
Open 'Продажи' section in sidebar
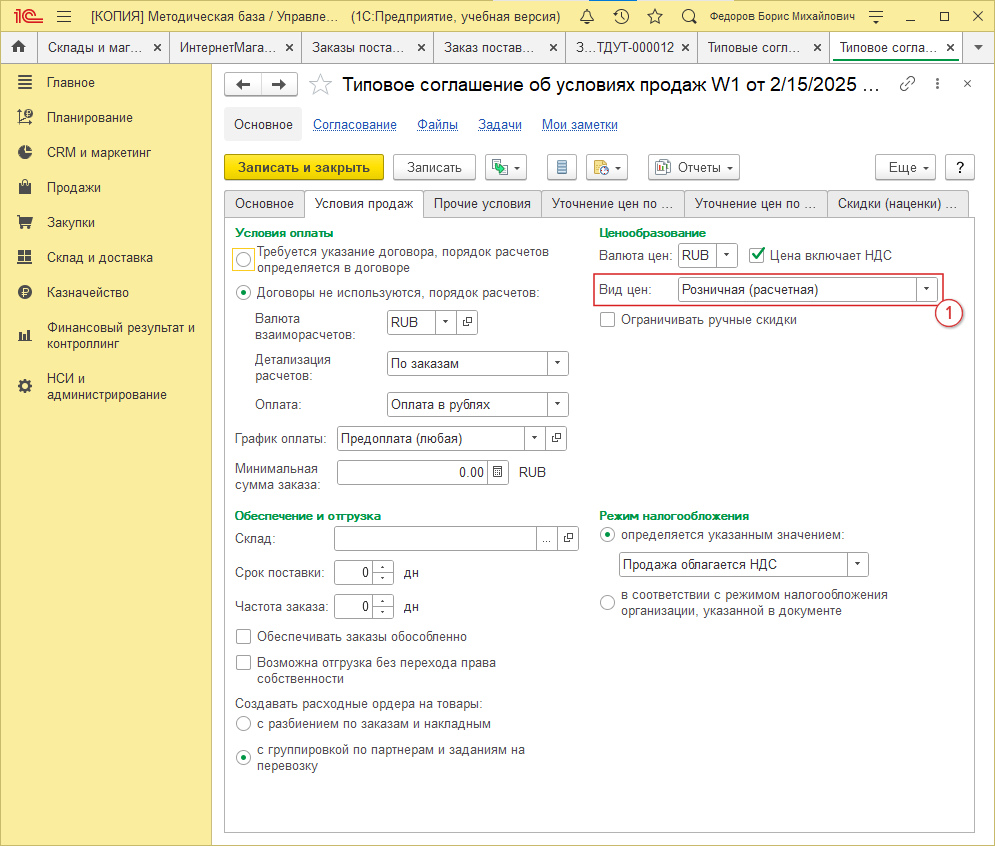[x=73, y=187]
